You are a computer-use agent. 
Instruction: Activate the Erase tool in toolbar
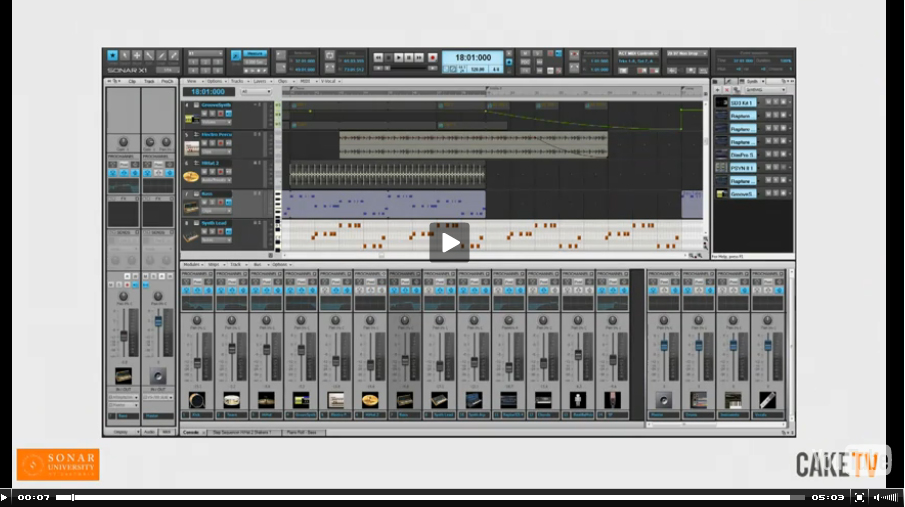(x=174, y=55)
